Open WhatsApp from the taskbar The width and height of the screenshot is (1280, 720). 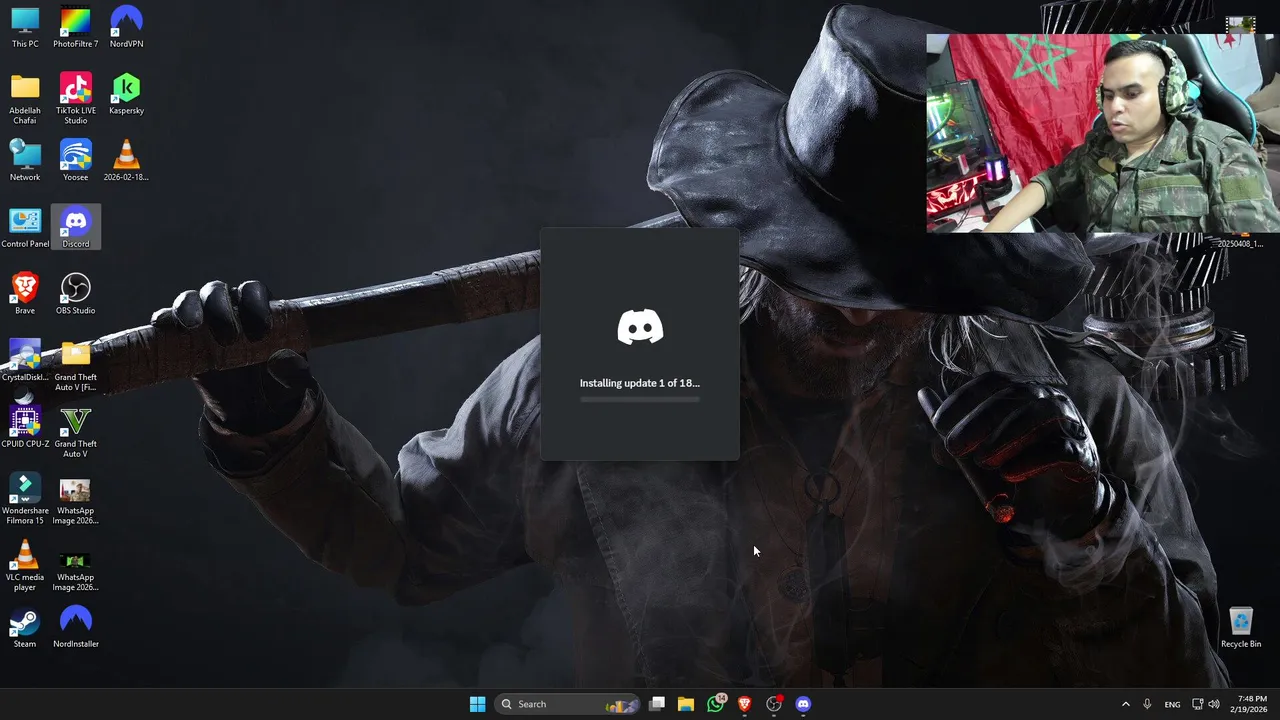point(715,704)
